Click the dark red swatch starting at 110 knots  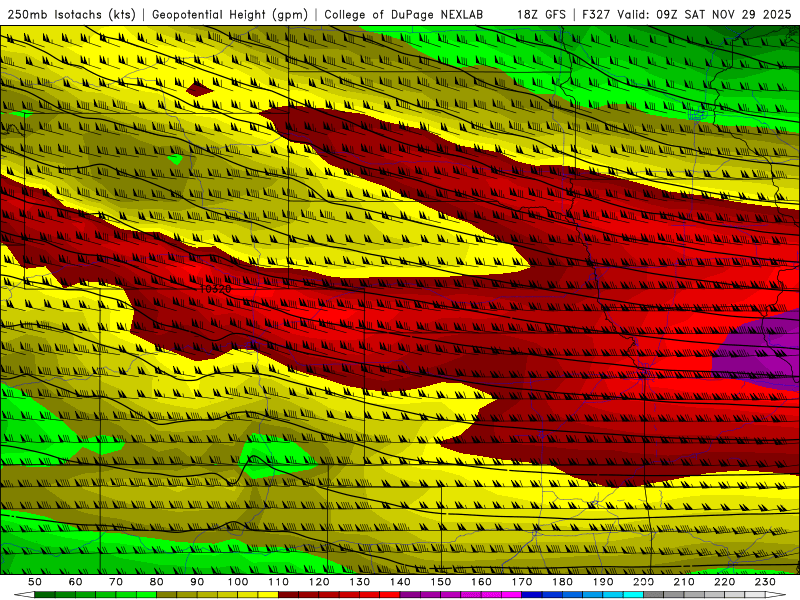click(288, 594)
